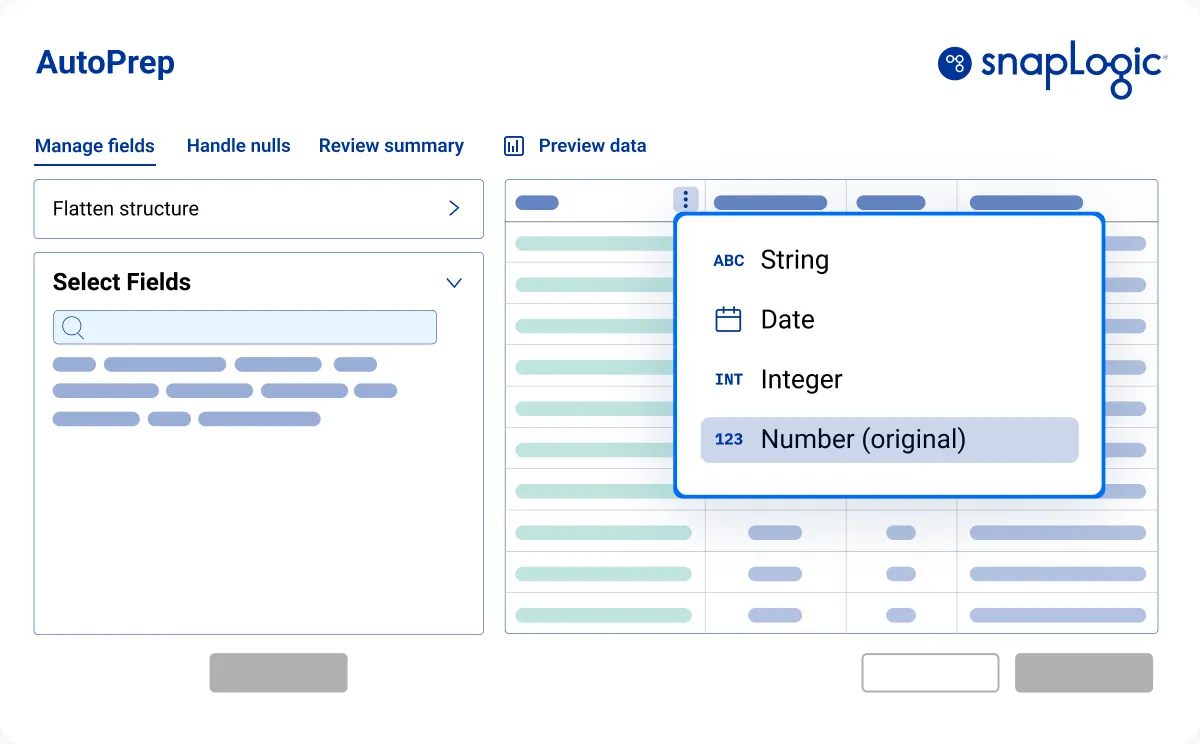Click the calendar icon beside Date
Viewport: 1200px width, 744px height.
[x=729, y=320]
